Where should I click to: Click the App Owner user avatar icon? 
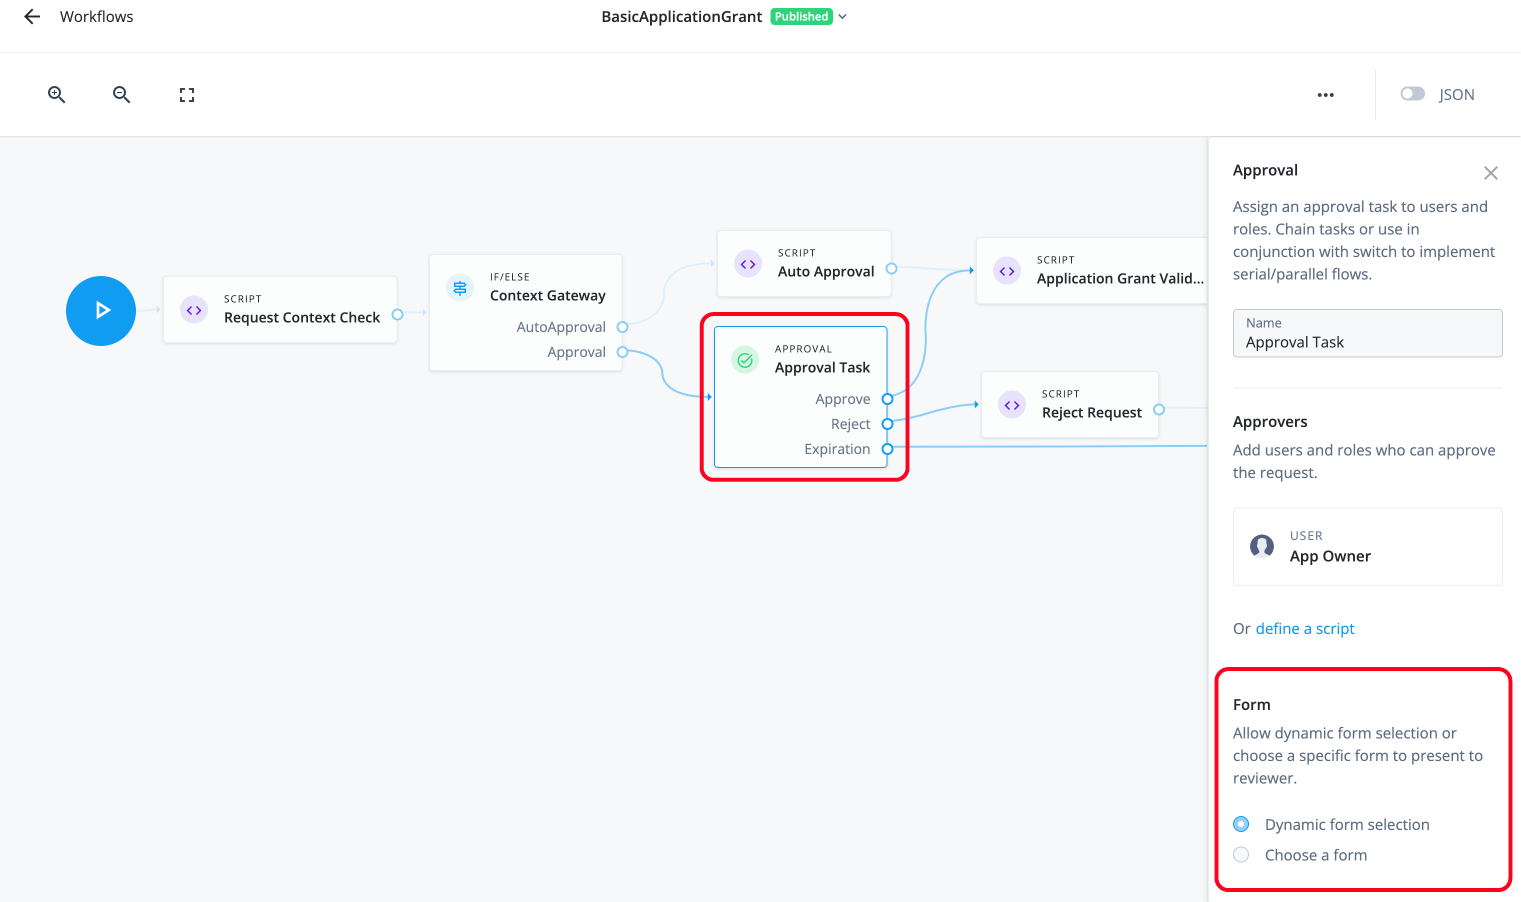point(1261,547)
